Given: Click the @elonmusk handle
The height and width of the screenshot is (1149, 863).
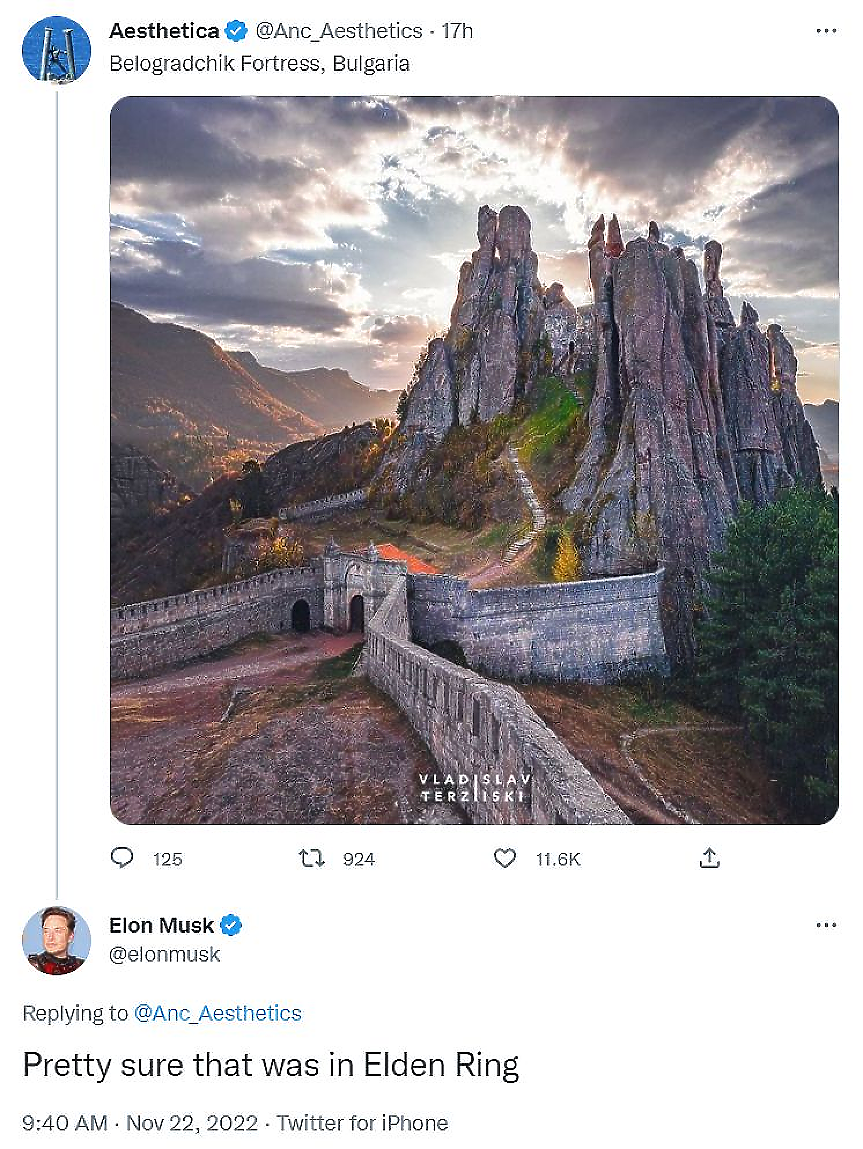Looking at the screenshot, I should [x=164, y=955].
